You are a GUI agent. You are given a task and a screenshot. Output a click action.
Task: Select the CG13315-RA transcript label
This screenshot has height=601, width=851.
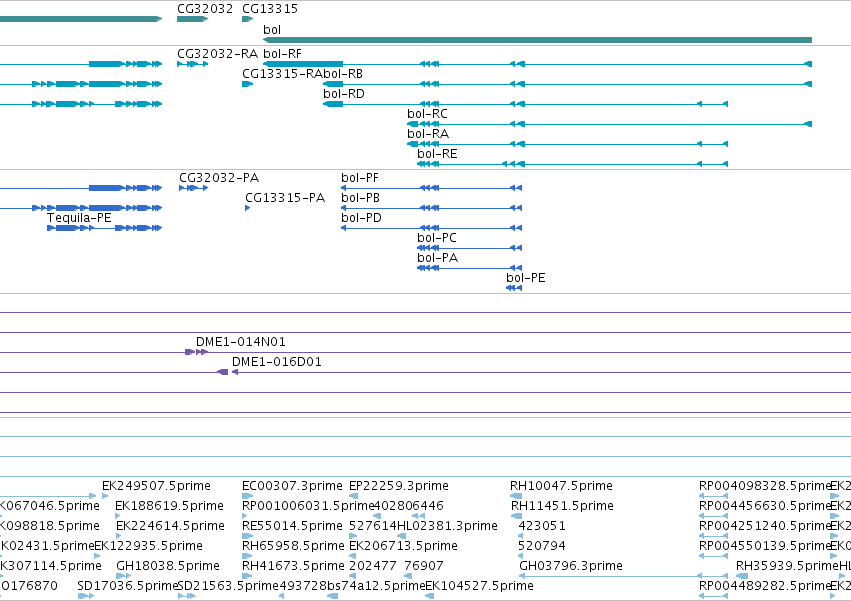[x=282, y=74]
